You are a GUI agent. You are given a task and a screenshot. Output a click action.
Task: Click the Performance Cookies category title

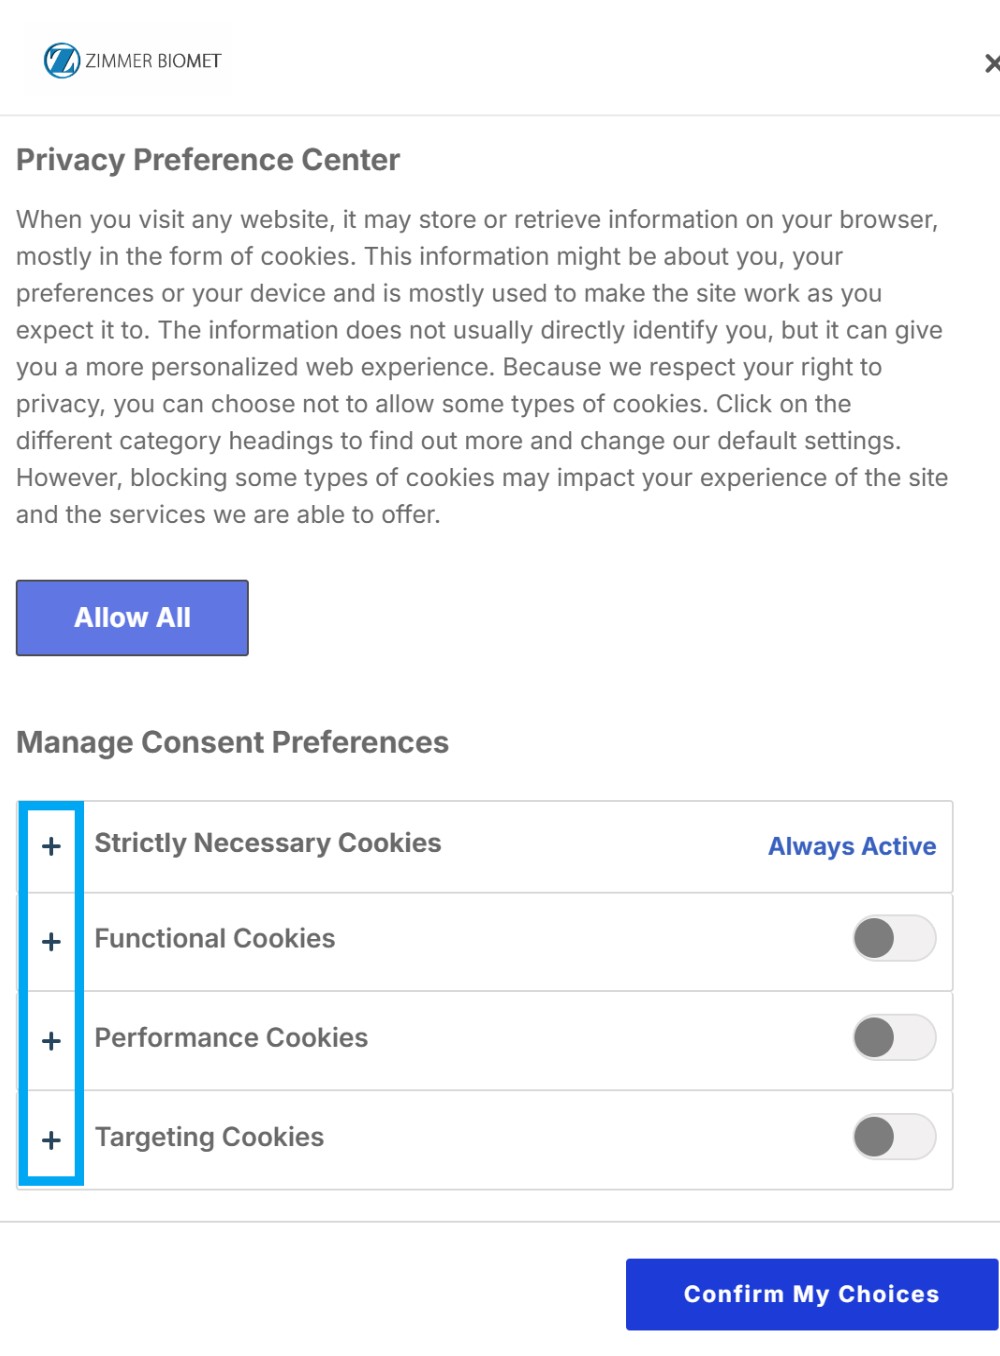[231, 1037]
